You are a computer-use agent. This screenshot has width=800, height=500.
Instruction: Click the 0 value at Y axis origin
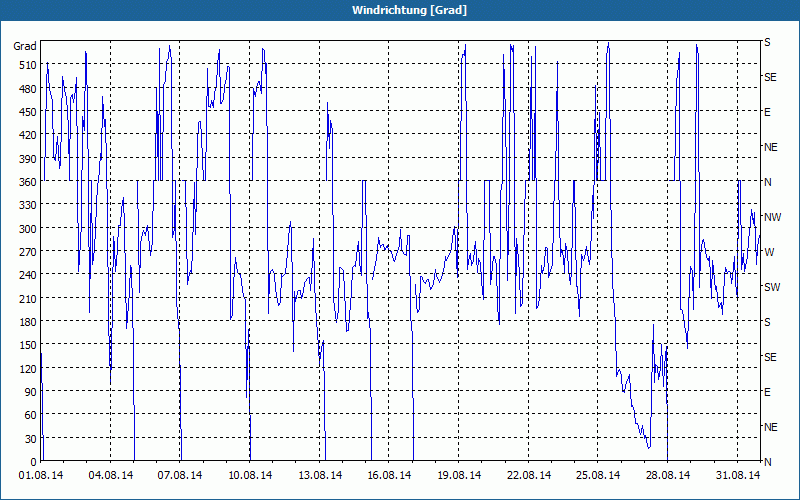point(34,462)
